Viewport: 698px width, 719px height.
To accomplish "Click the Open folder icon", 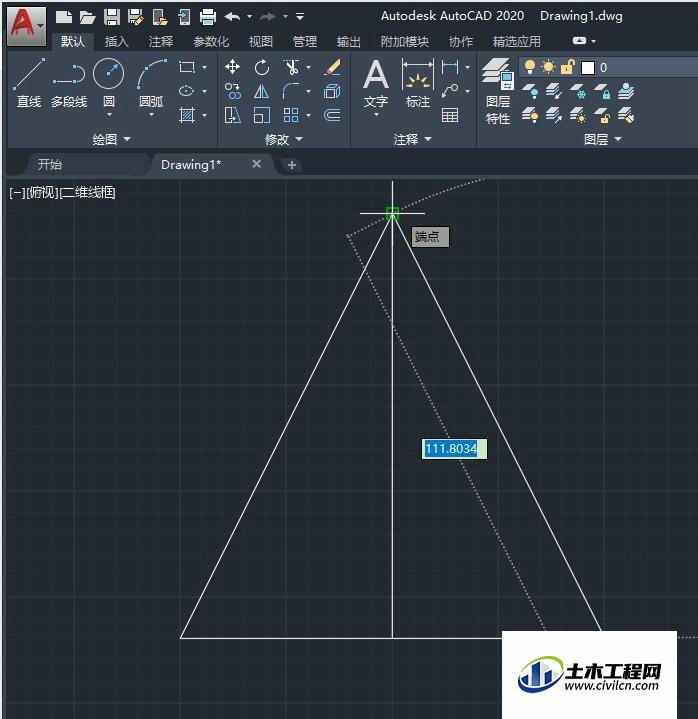I will coord(87,17).
